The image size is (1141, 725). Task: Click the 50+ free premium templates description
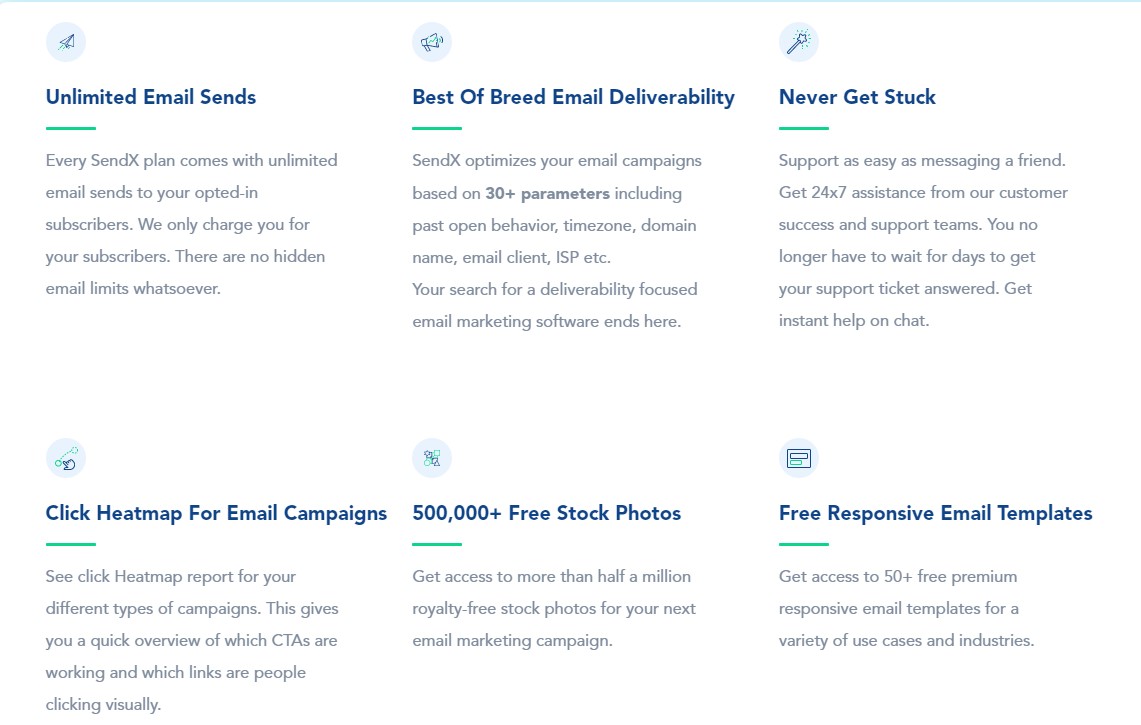(906, 609)
